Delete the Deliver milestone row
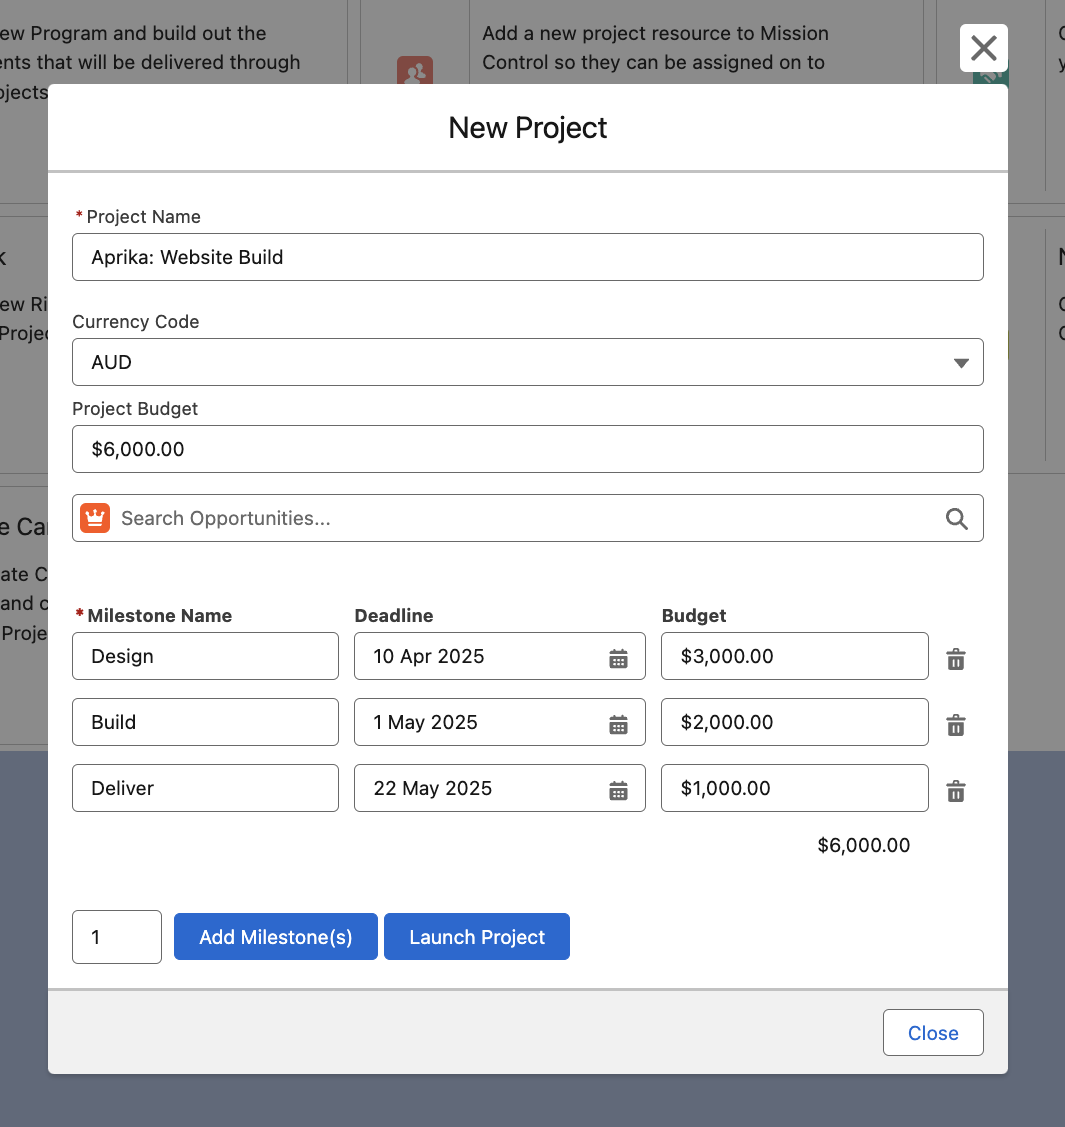 [955, 791]
